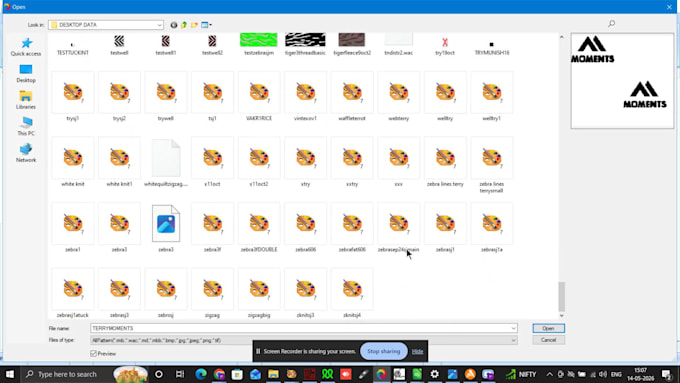Select the zebrafat606 pattern file
680x383 pixels.
click(352, 228)
